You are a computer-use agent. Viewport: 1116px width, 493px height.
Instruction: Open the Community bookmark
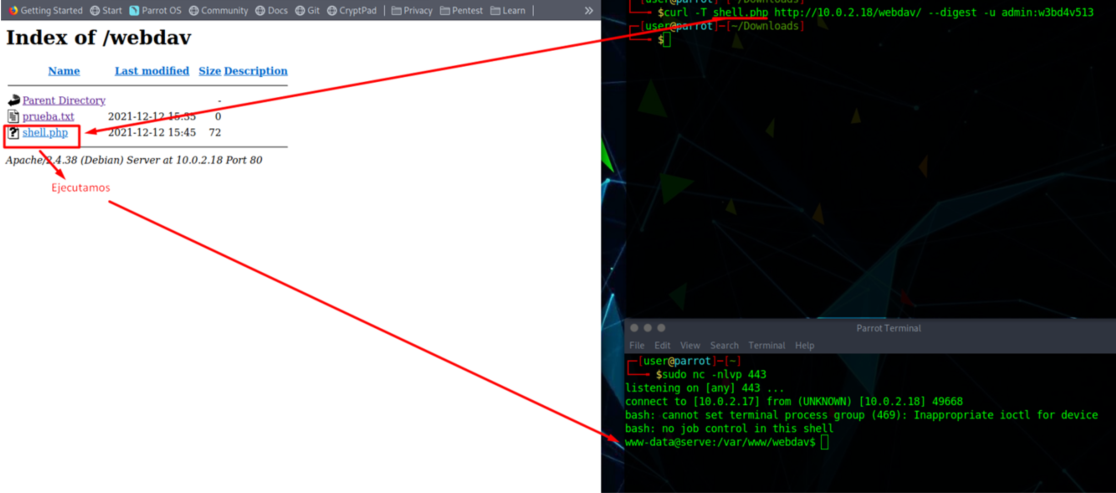(x=219, y=10)
